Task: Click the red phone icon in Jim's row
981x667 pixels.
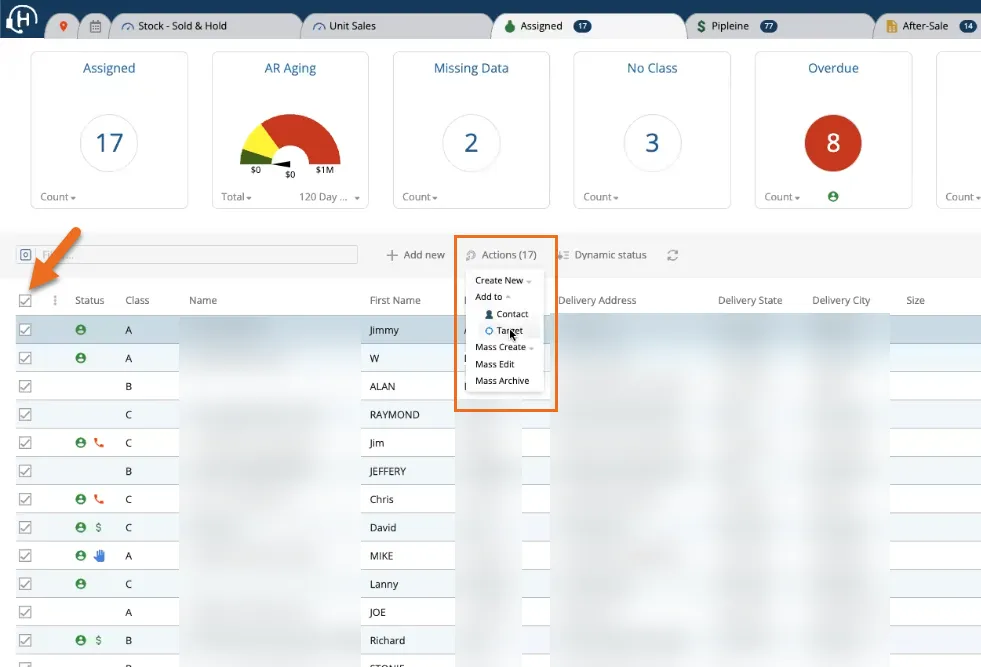Action: pyautogui.click(x=99, y=442)
